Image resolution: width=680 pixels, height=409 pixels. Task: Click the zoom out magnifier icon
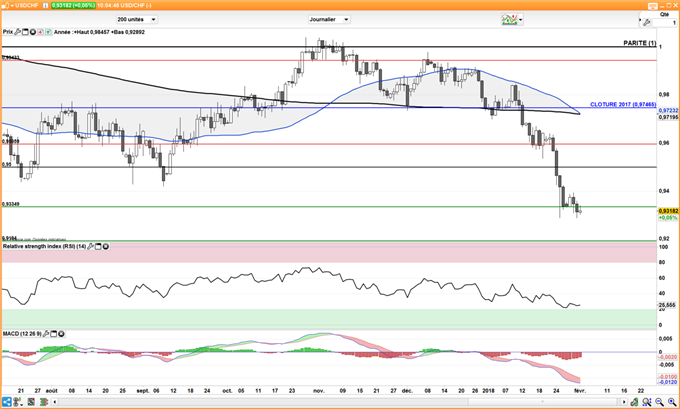coord(660,402)
